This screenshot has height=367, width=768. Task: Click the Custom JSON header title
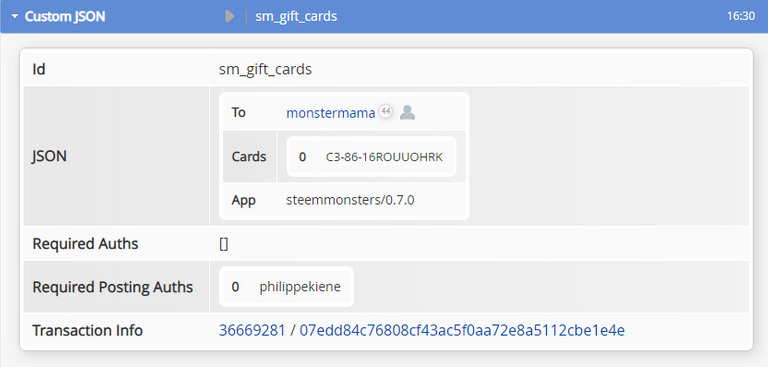coord(65,17)
